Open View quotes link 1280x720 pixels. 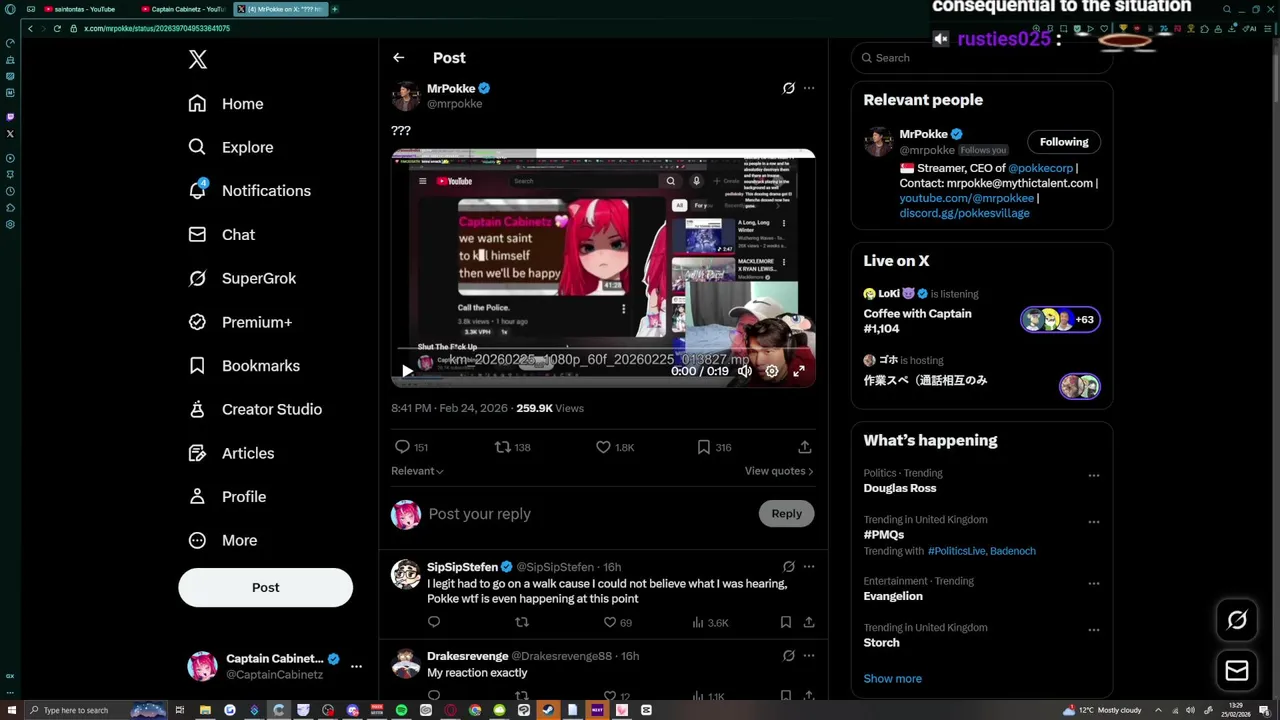[x=779, y=471]
